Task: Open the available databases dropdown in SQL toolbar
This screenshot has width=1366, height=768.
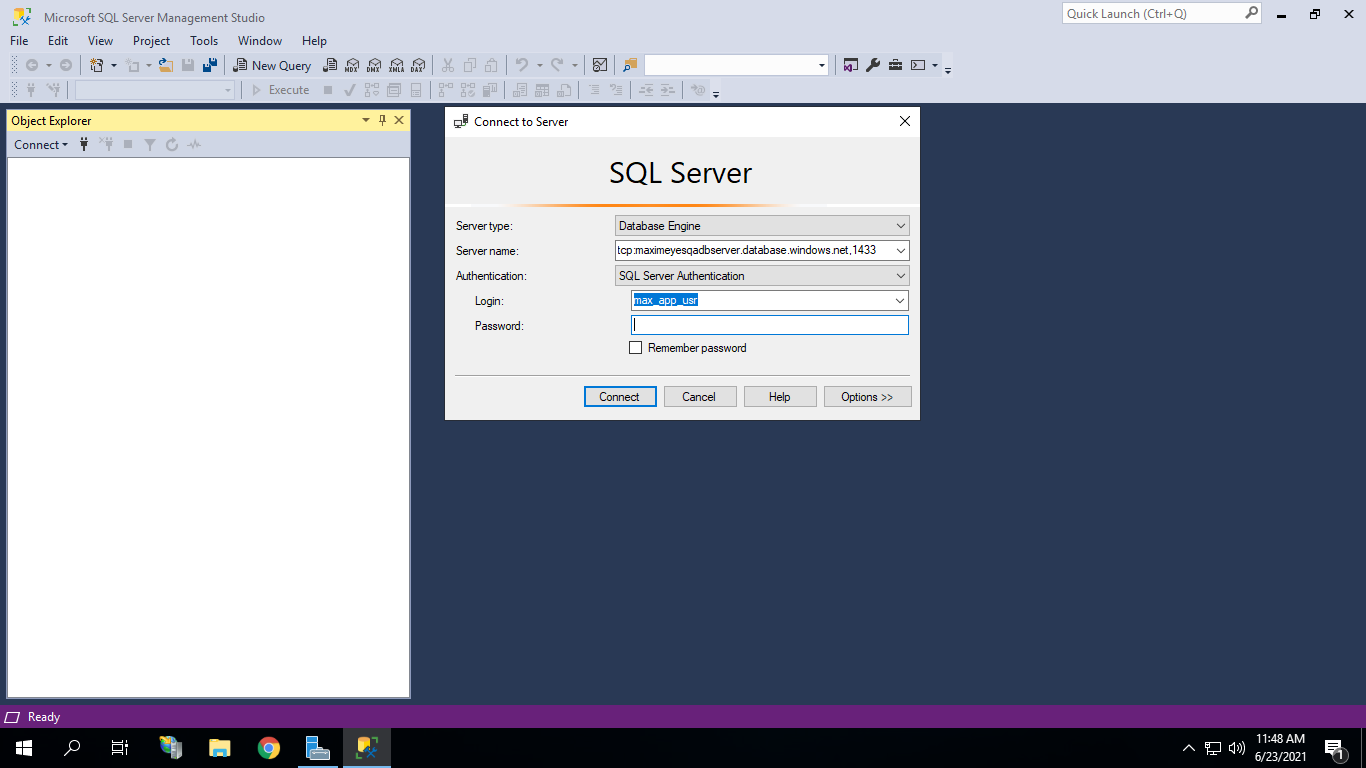Action: pos(155,90)
